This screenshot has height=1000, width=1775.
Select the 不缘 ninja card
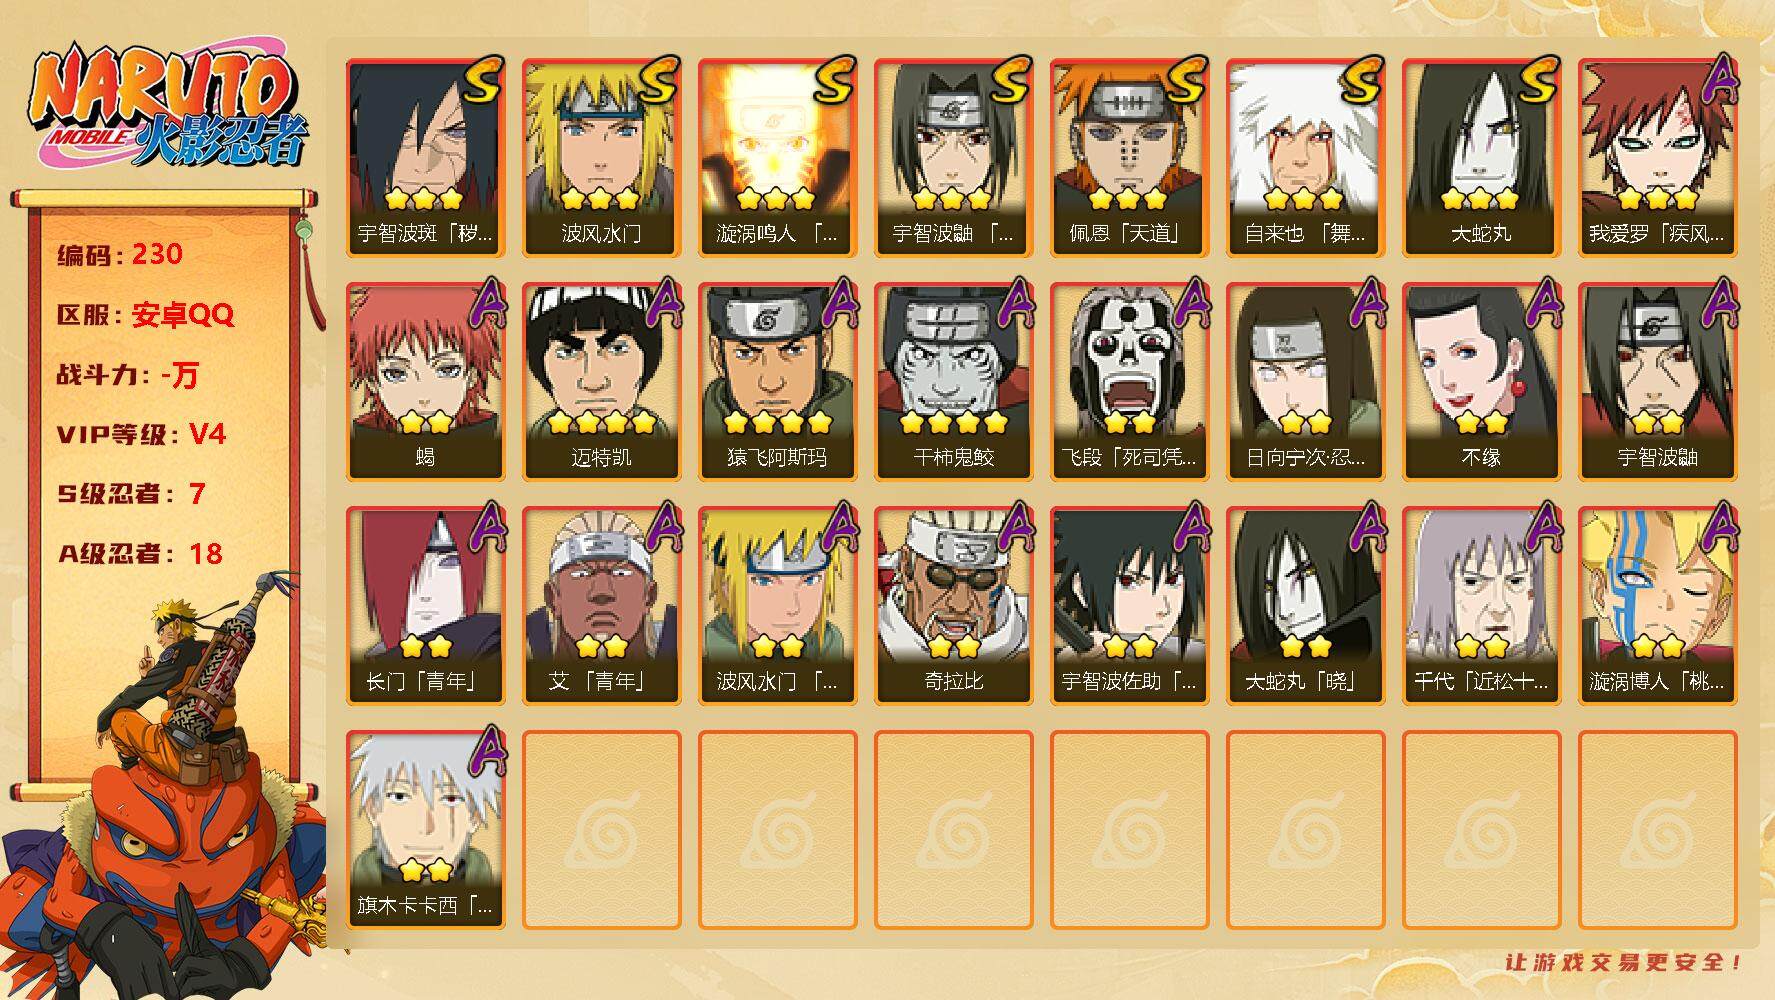[x=1481, y=381]
